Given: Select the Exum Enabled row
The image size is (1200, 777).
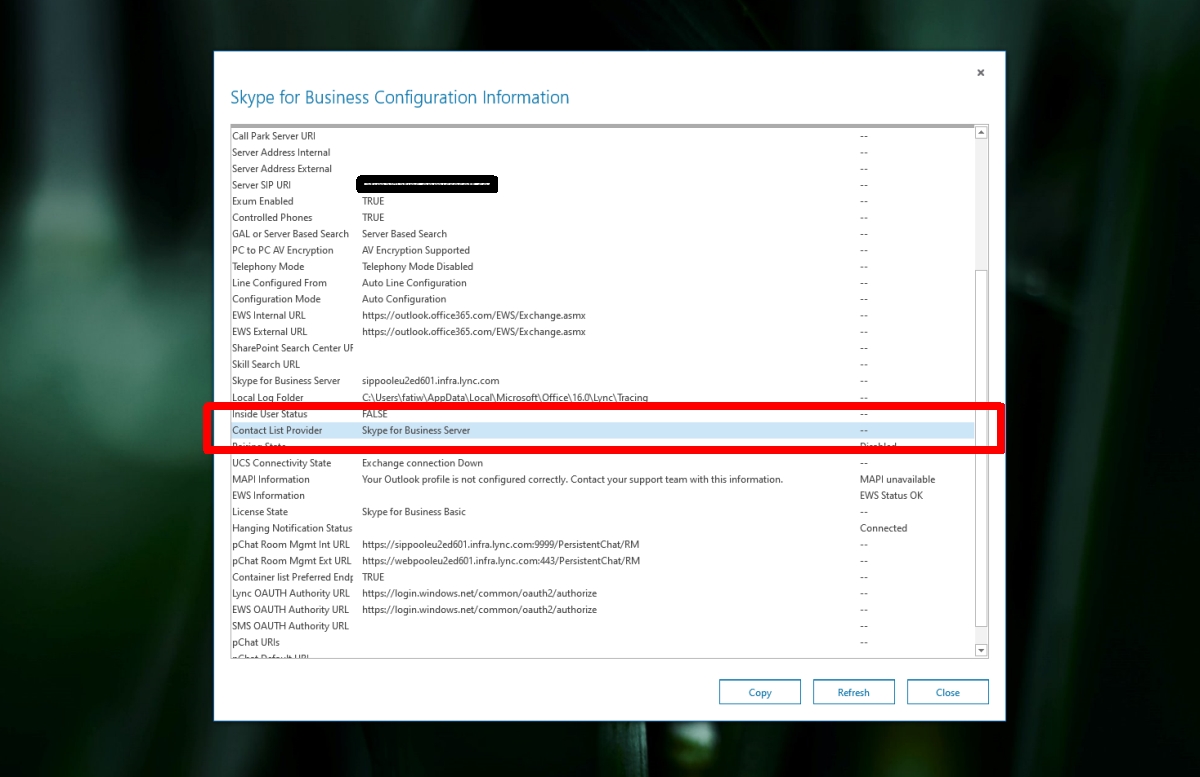Looking at the screenshot, I should [x=603, y=201].
